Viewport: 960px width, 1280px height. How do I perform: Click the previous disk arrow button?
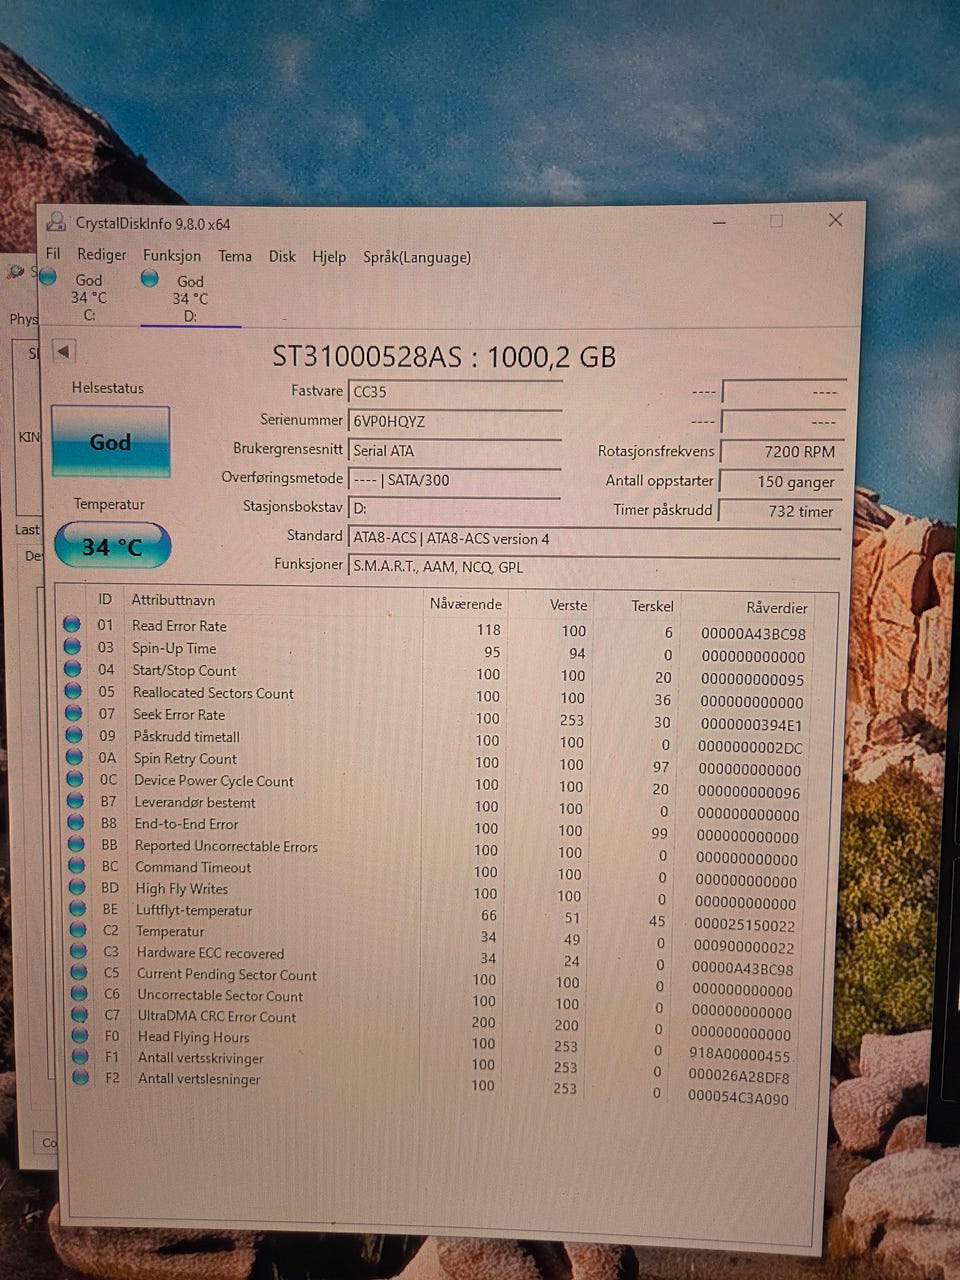(x=63, y=352)
